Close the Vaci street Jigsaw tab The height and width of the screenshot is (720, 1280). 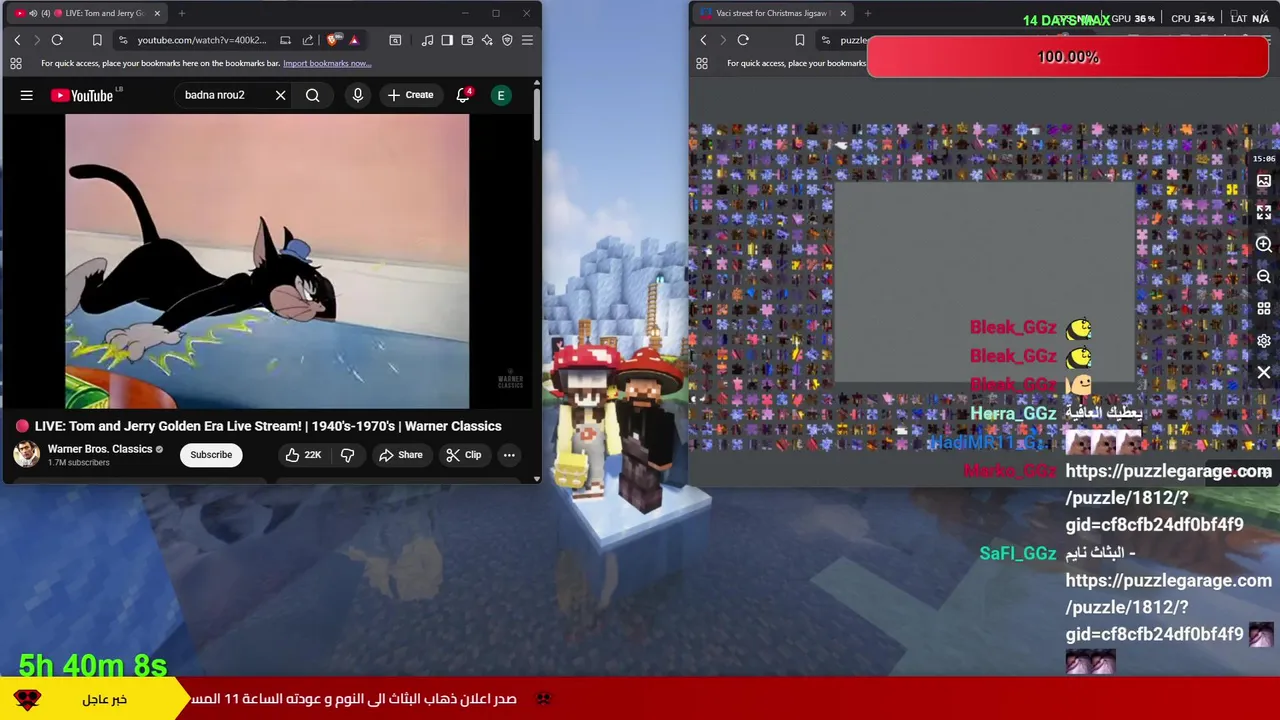tap(843, 13)
